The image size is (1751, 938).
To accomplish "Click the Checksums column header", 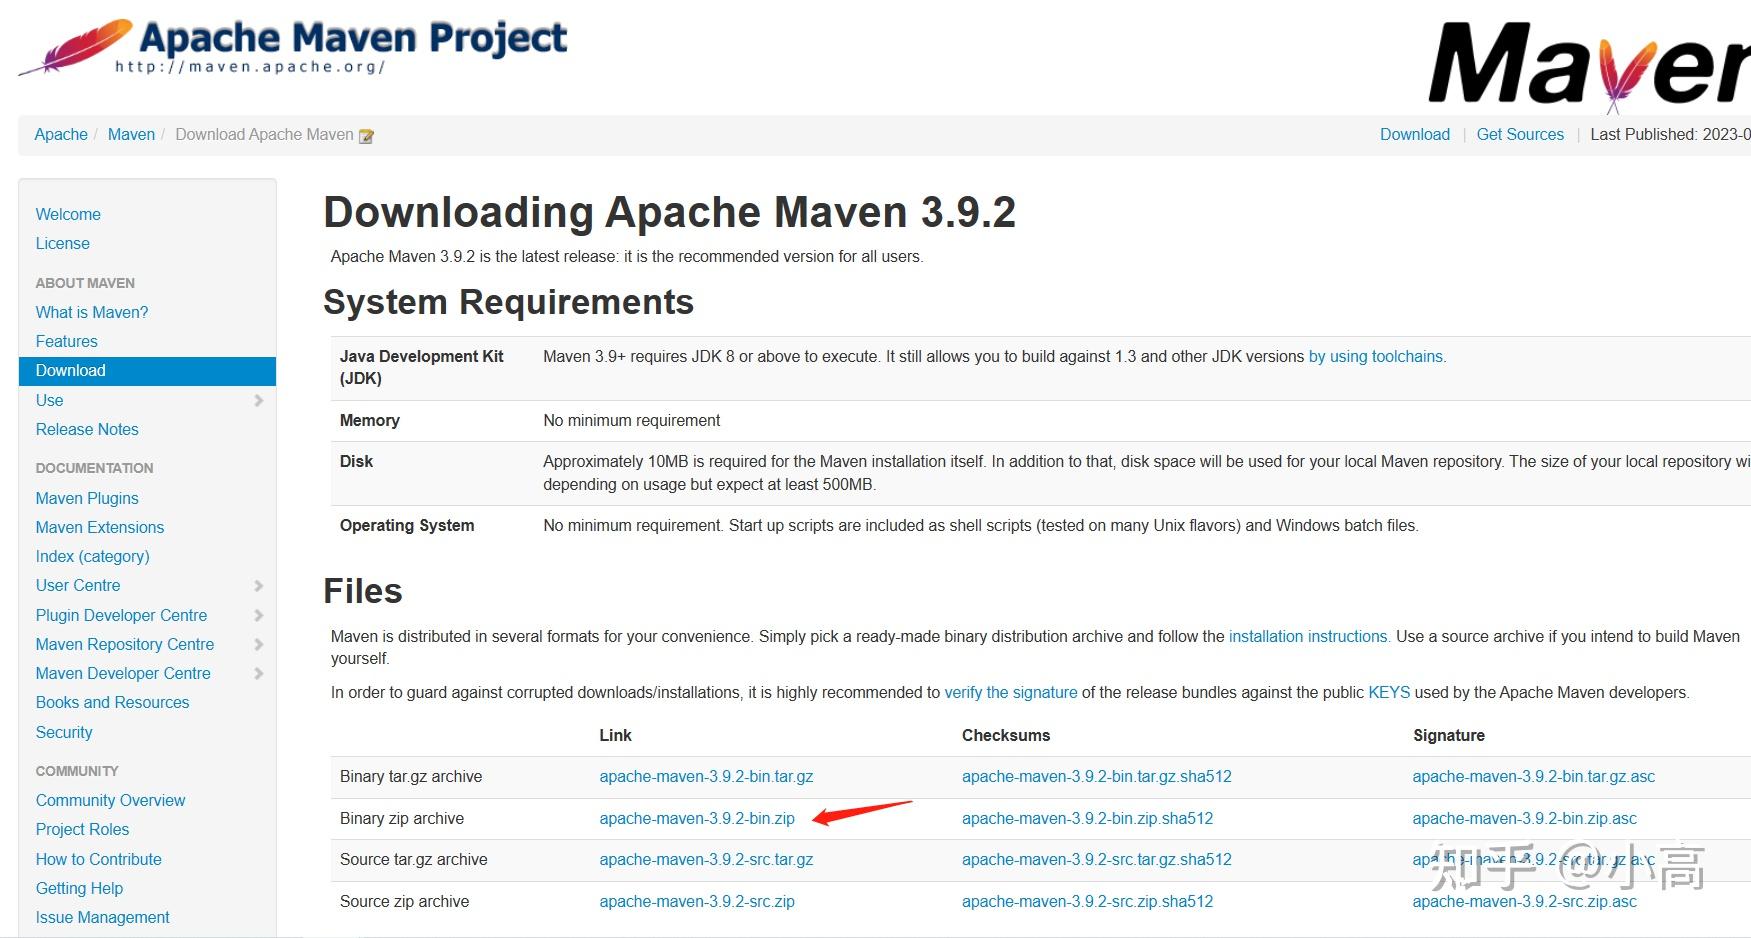I will [x=1006, y=735].
